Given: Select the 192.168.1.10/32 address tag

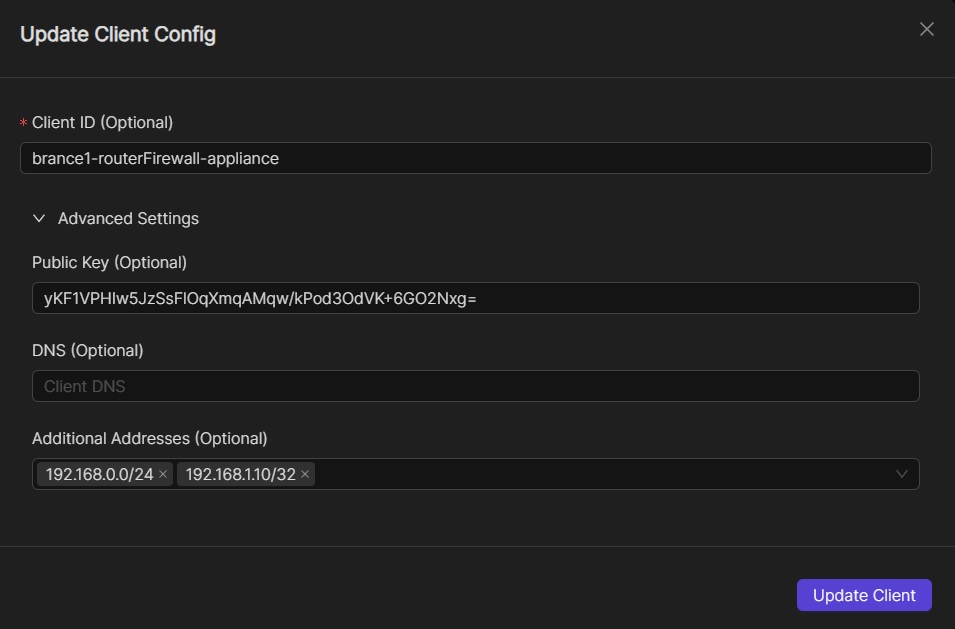Looking at the screenshot, I should [x=240, y=474].
